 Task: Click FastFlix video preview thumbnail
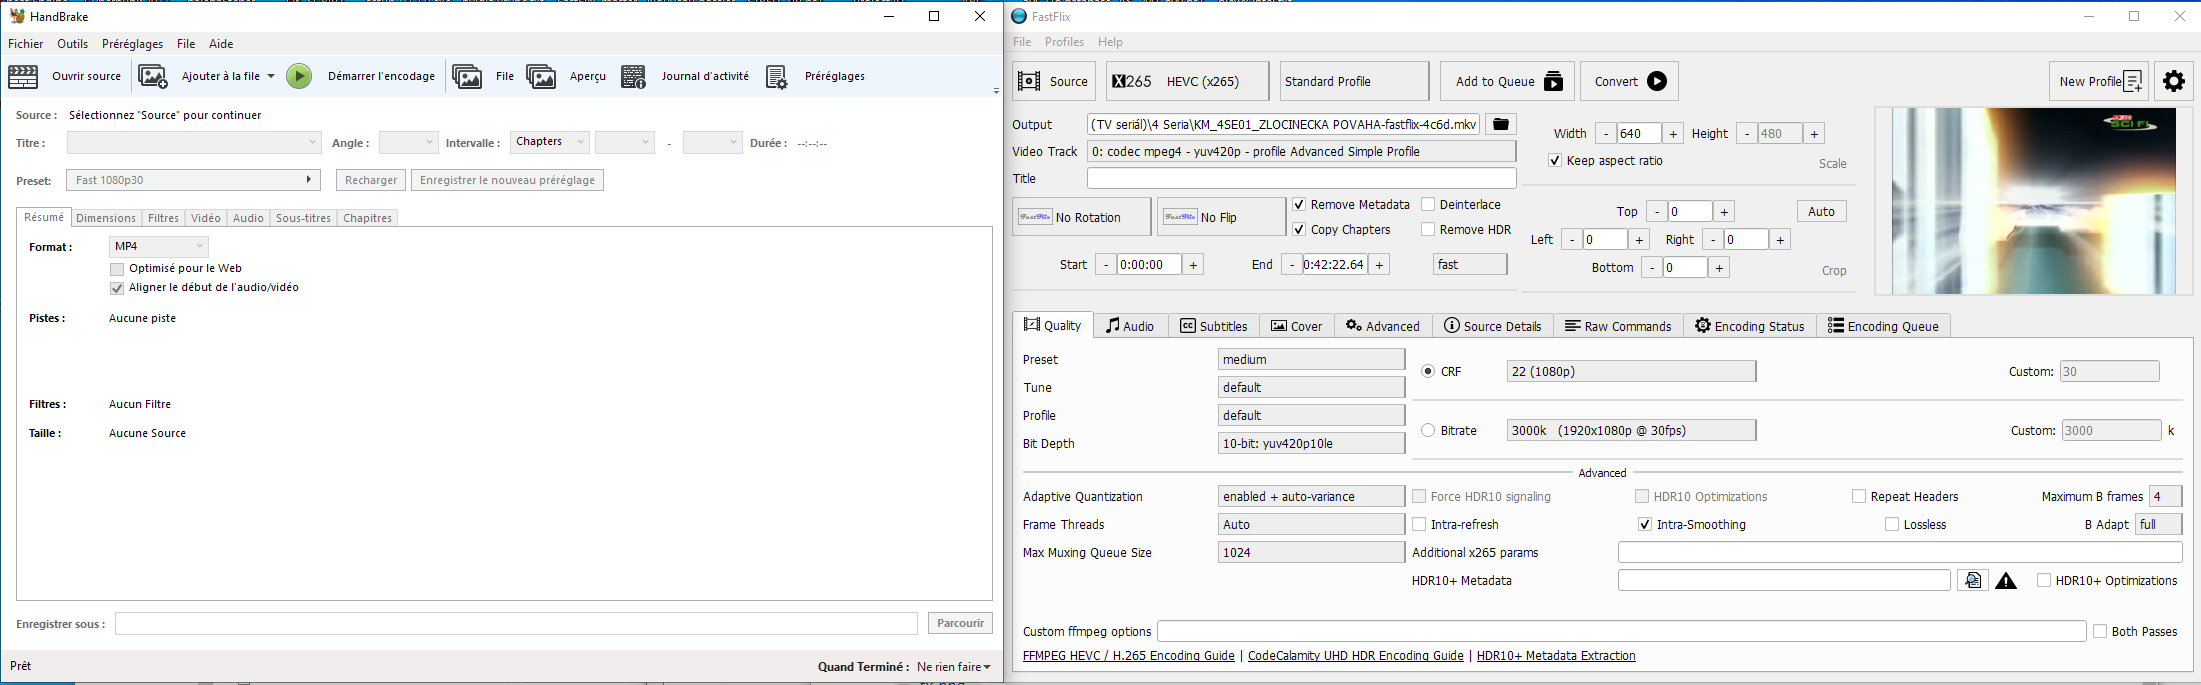(2034, 201)
